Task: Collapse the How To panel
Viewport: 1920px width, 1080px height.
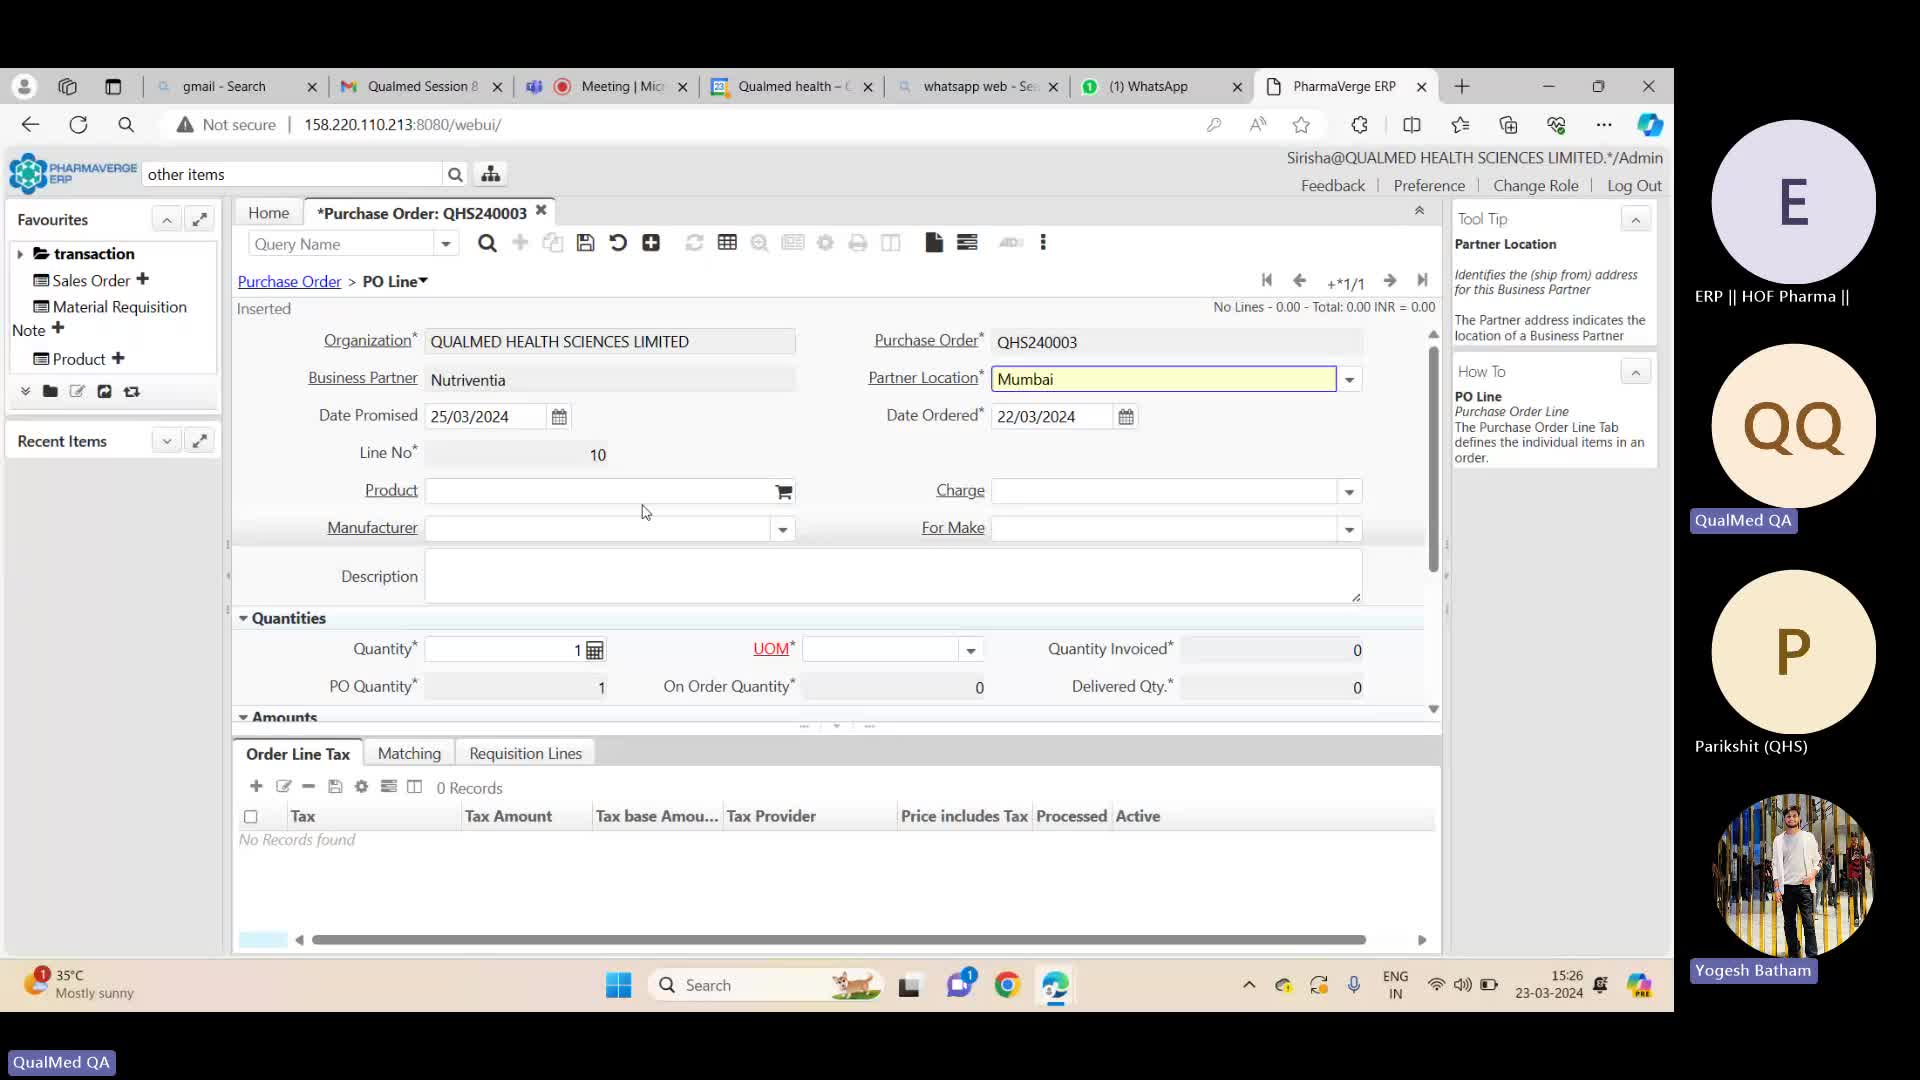Action: (1636, 372)
